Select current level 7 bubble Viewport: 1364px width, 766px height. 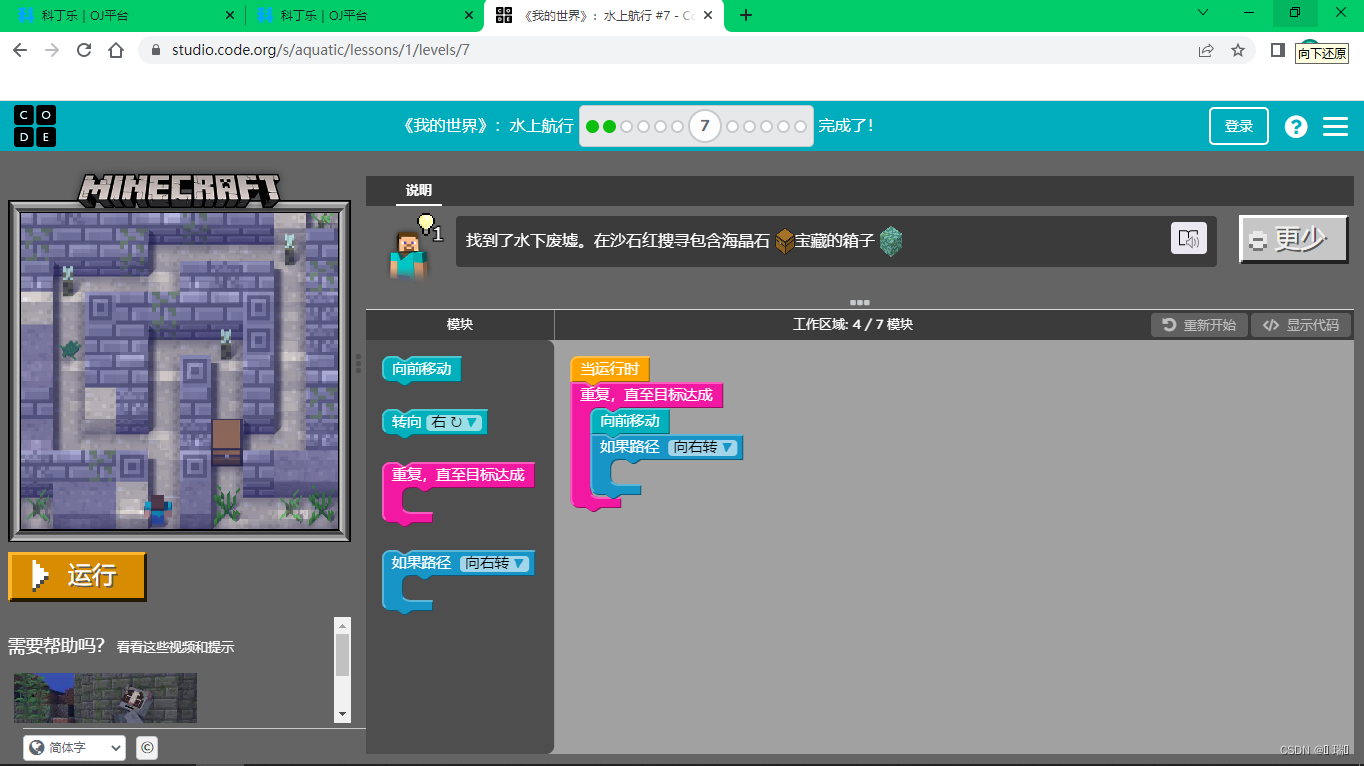point(705,126)
